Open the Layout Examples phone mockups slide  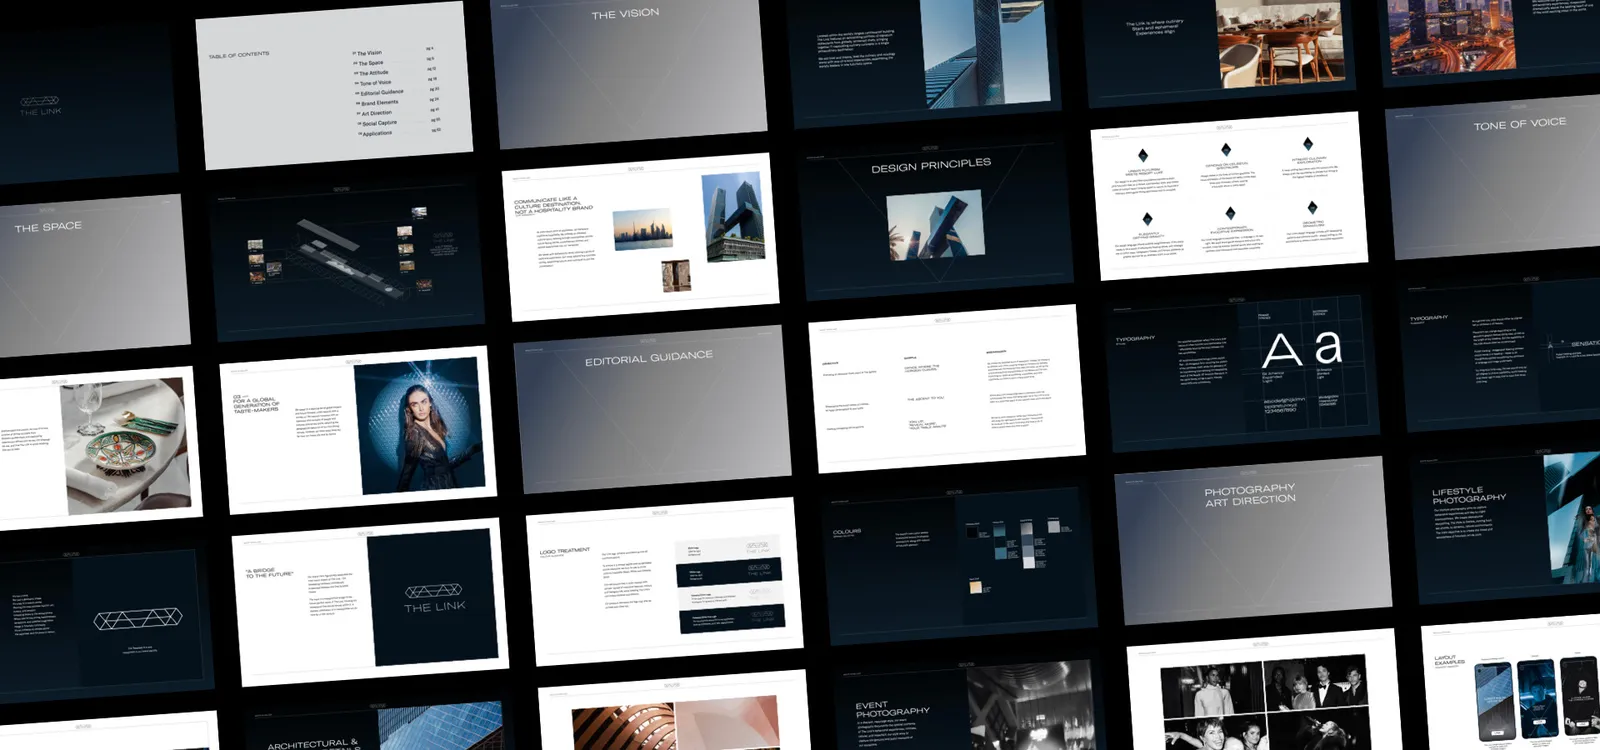[x=1511, y=685]
